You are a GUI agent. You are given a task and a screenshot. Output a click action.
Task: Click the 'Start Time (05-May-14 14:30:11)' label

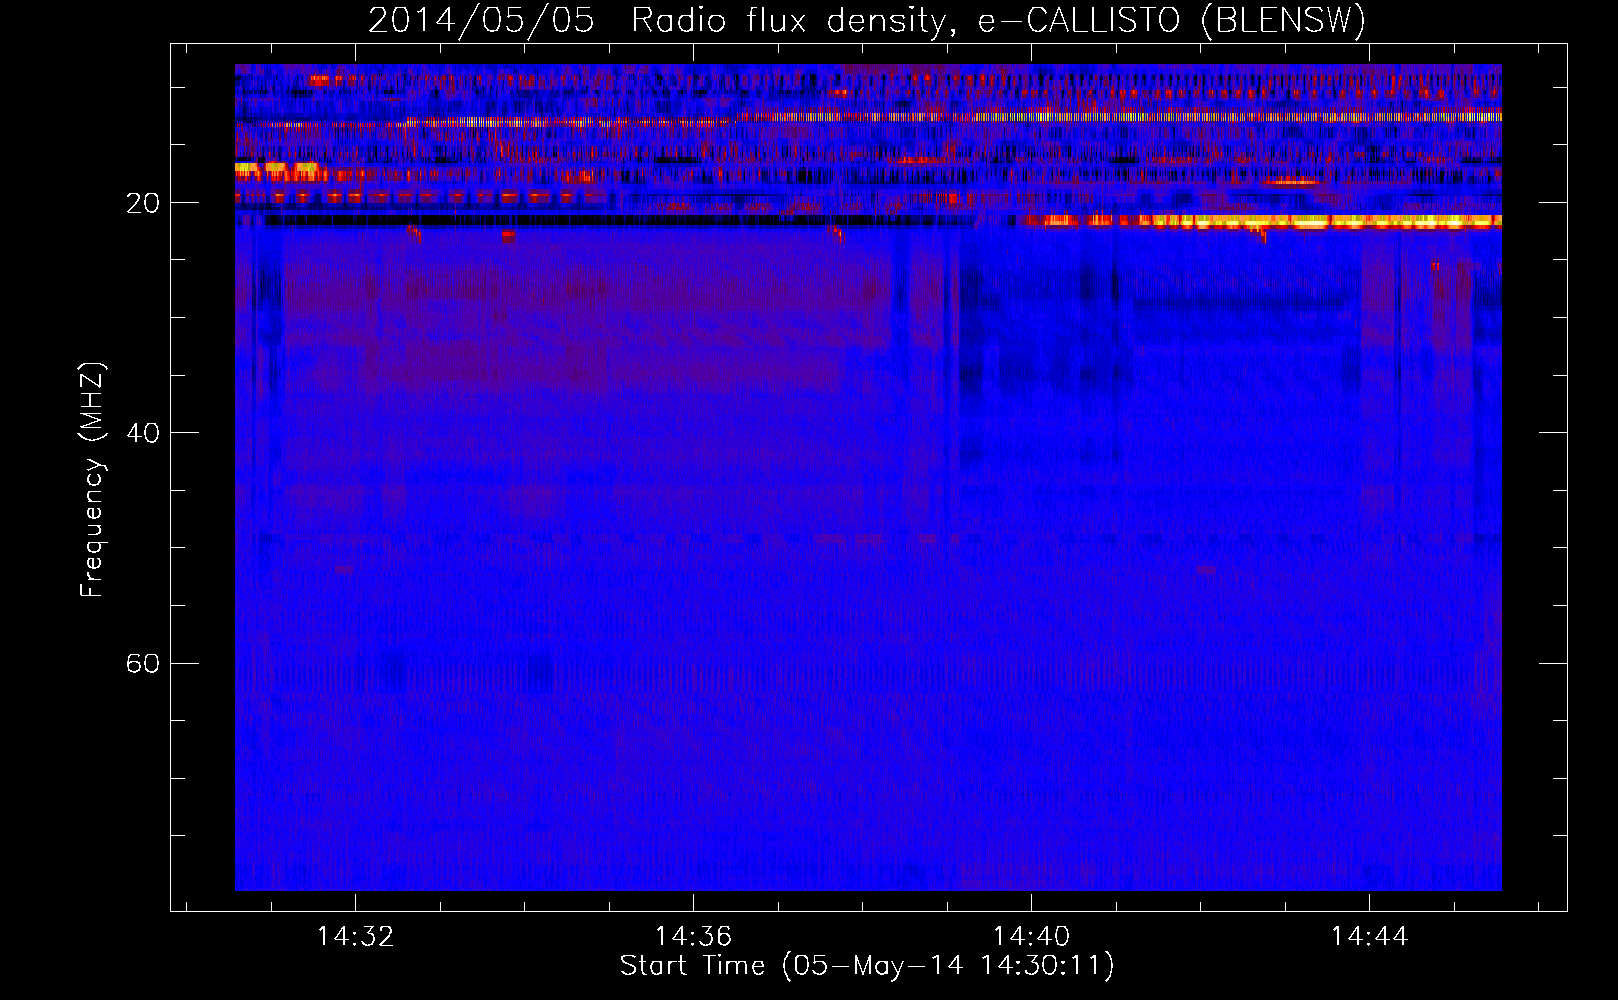[866, 966]
